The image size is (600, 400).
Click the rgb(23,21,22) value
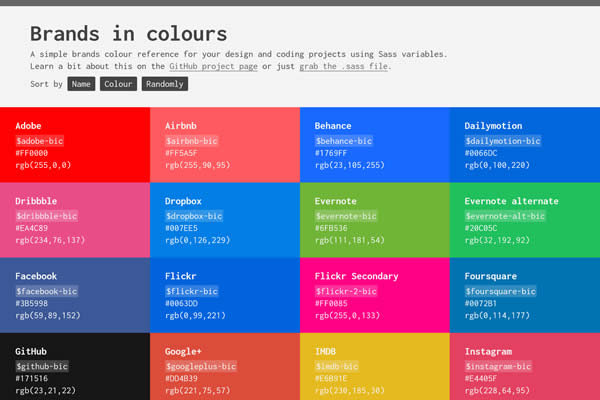pos(46,391)
